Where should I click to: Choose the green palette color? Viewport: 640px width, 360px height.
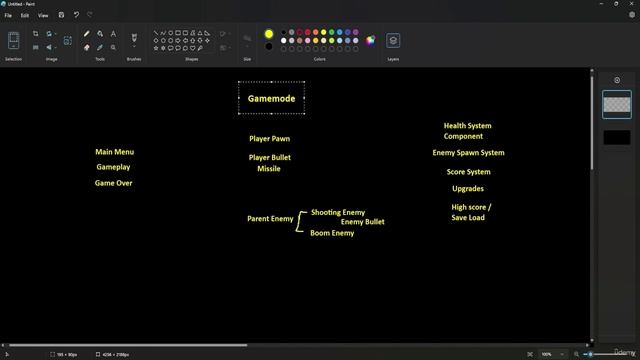[332, 32]
